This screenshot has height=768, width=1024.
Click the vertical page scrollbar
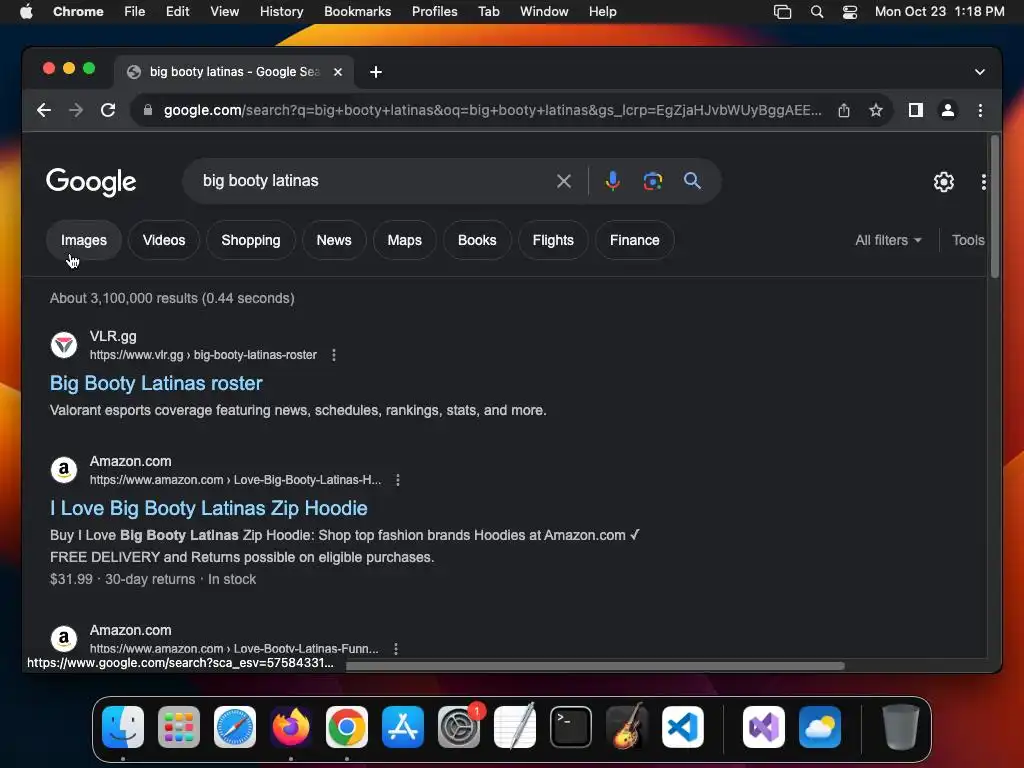pyautogui.click(x=995, y=206)
